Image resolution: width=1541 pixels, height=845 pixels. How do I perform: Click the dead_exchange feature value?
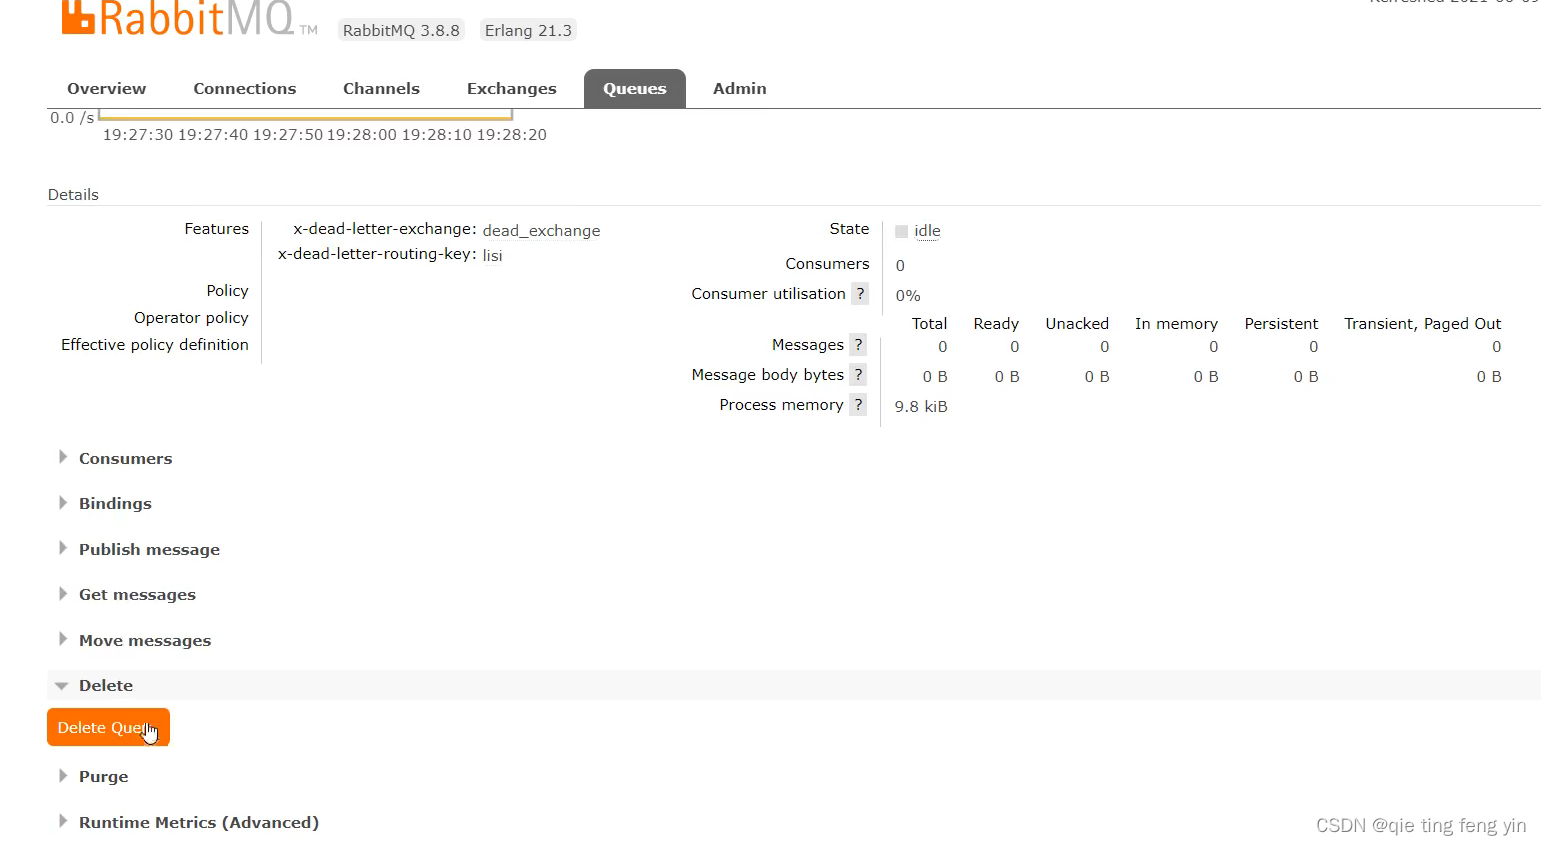pos(541,231)
